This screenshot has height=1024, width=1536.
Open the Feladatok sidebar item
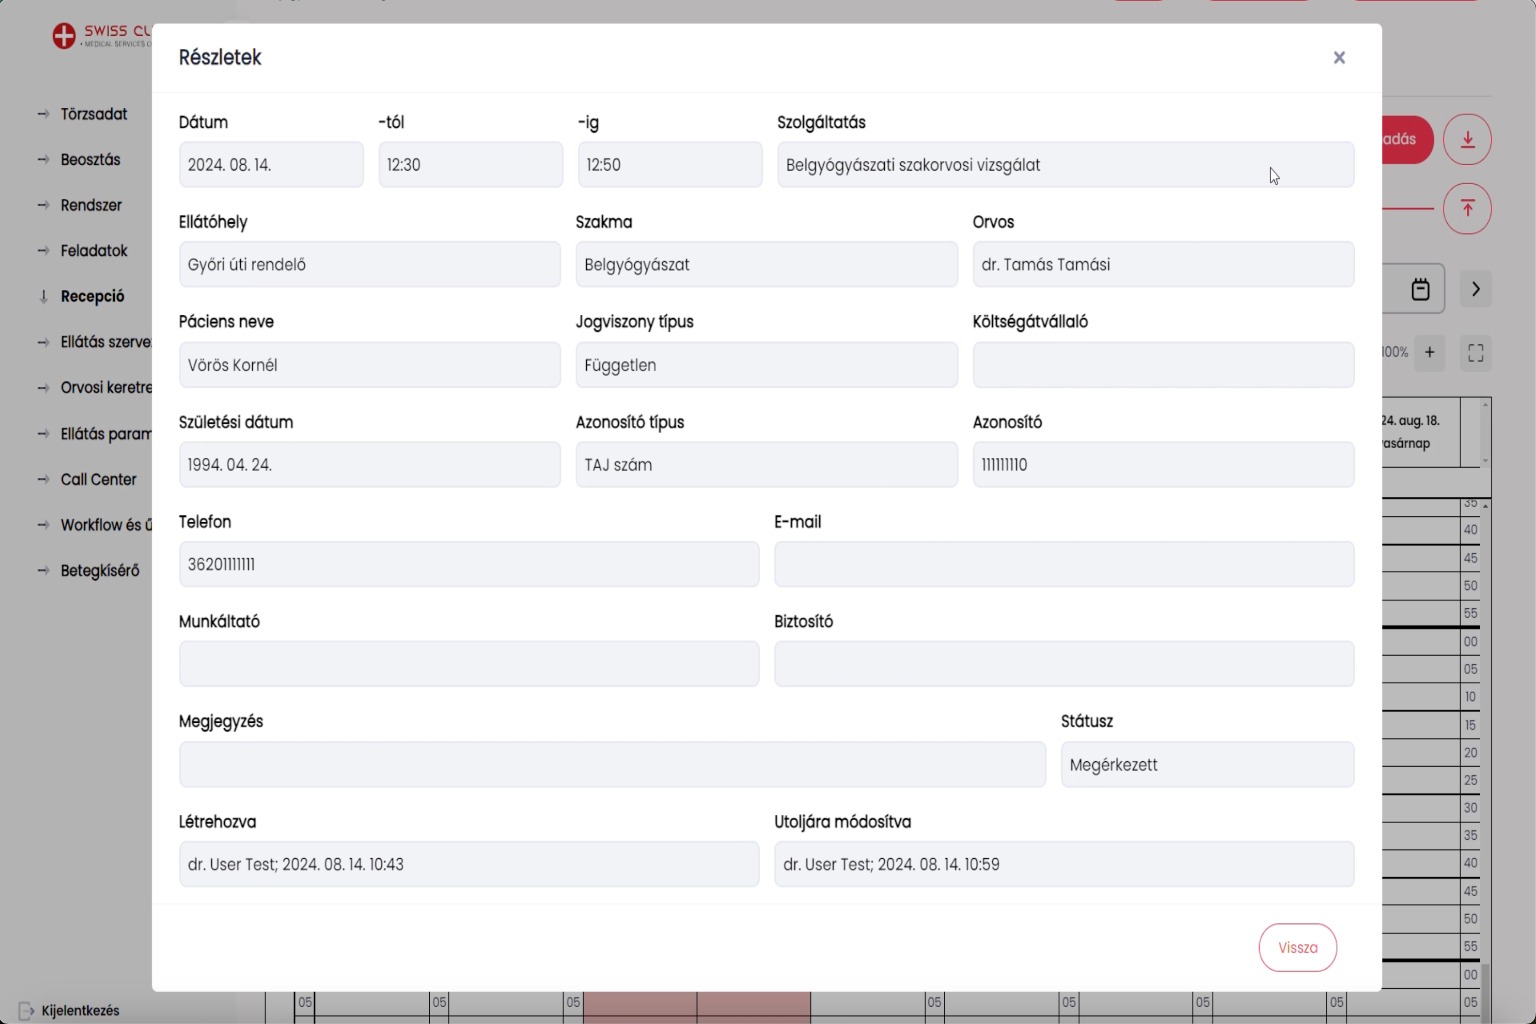click(93, 251)
